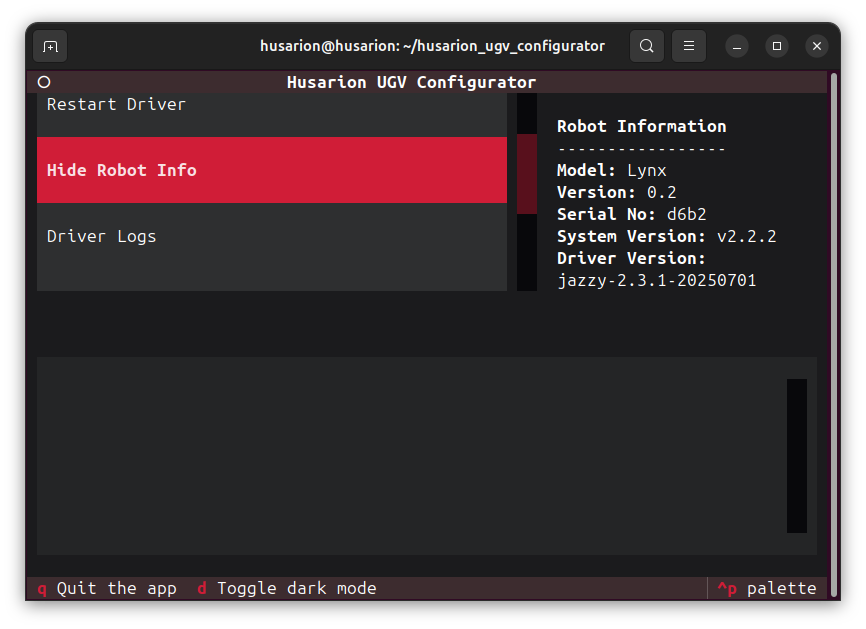The height and width of the screenshot is (629, 866).
Task: Click the 'Driver Version:' label
Action: coord(631,258)
